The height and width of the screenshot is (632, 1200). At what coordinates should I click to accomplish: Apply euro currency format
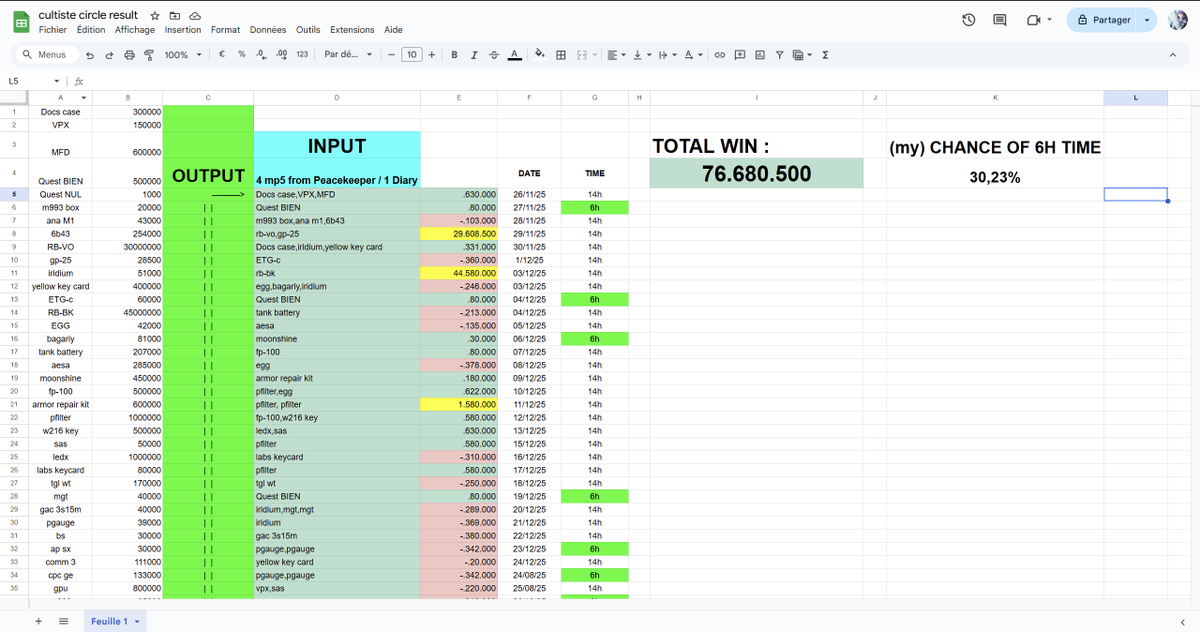[x=221, y=55]
